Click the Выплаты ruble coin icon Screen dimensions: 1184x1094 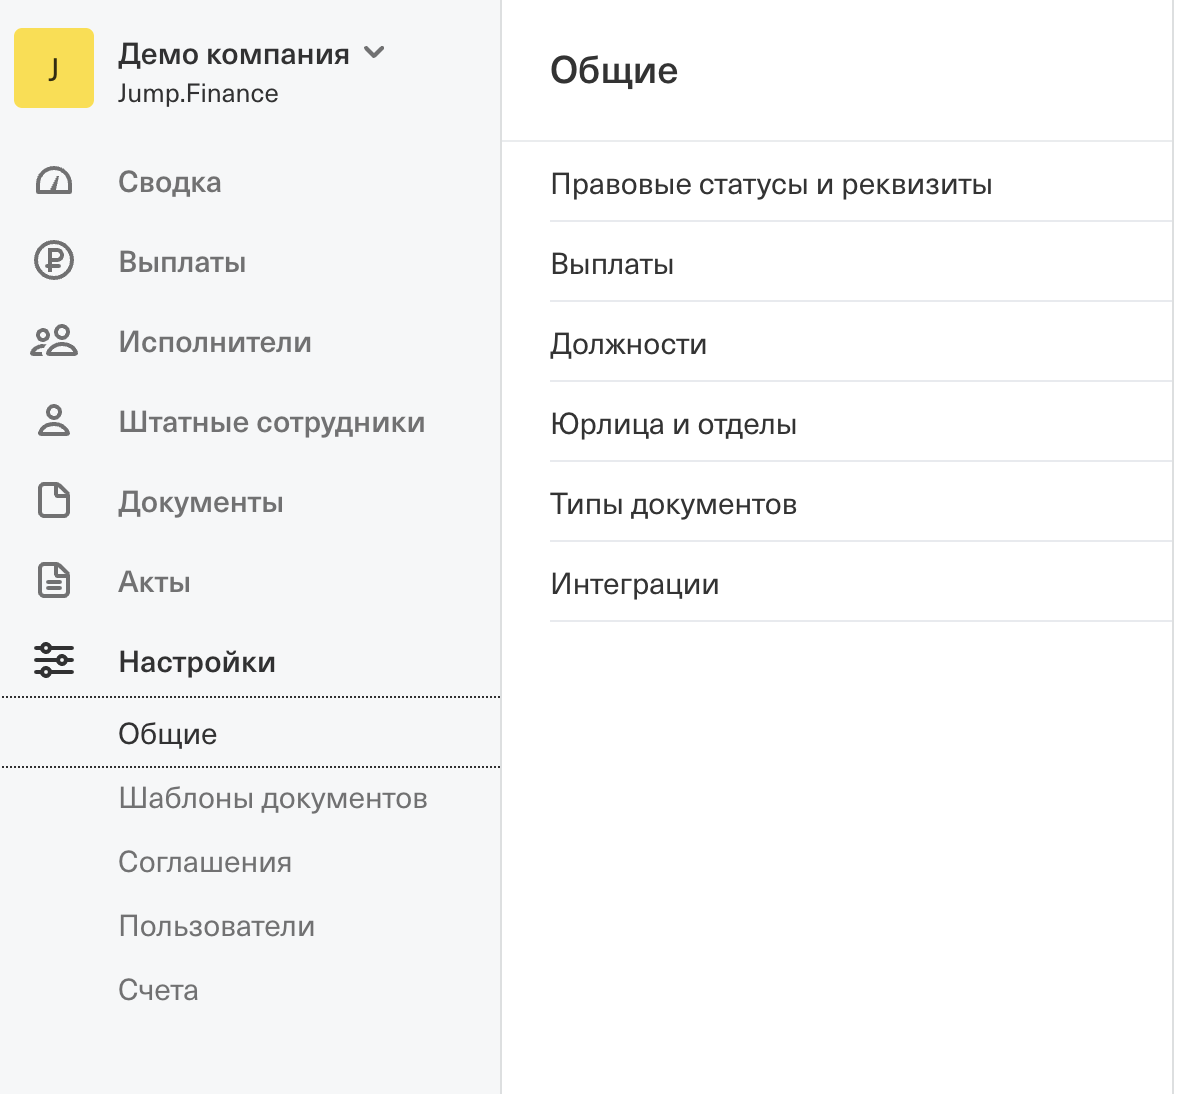coord(54,261)
